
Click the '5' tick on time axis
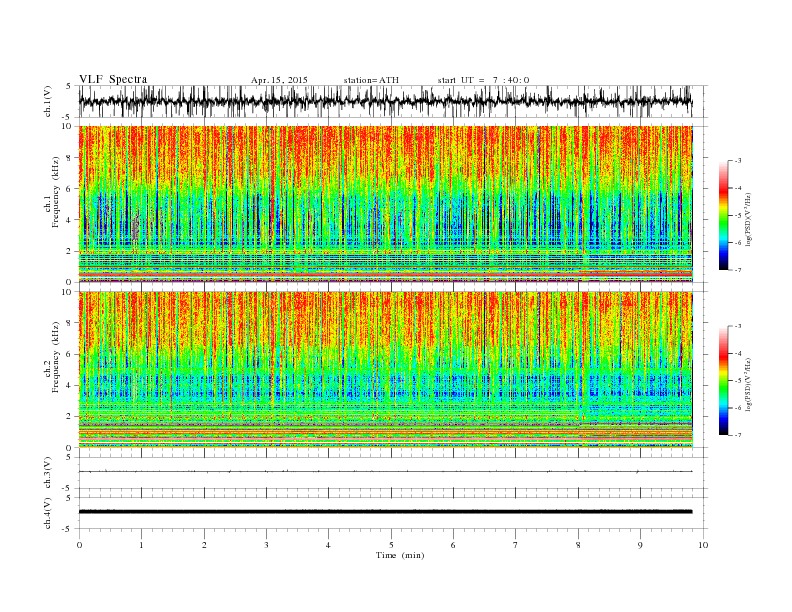[391, 545]
